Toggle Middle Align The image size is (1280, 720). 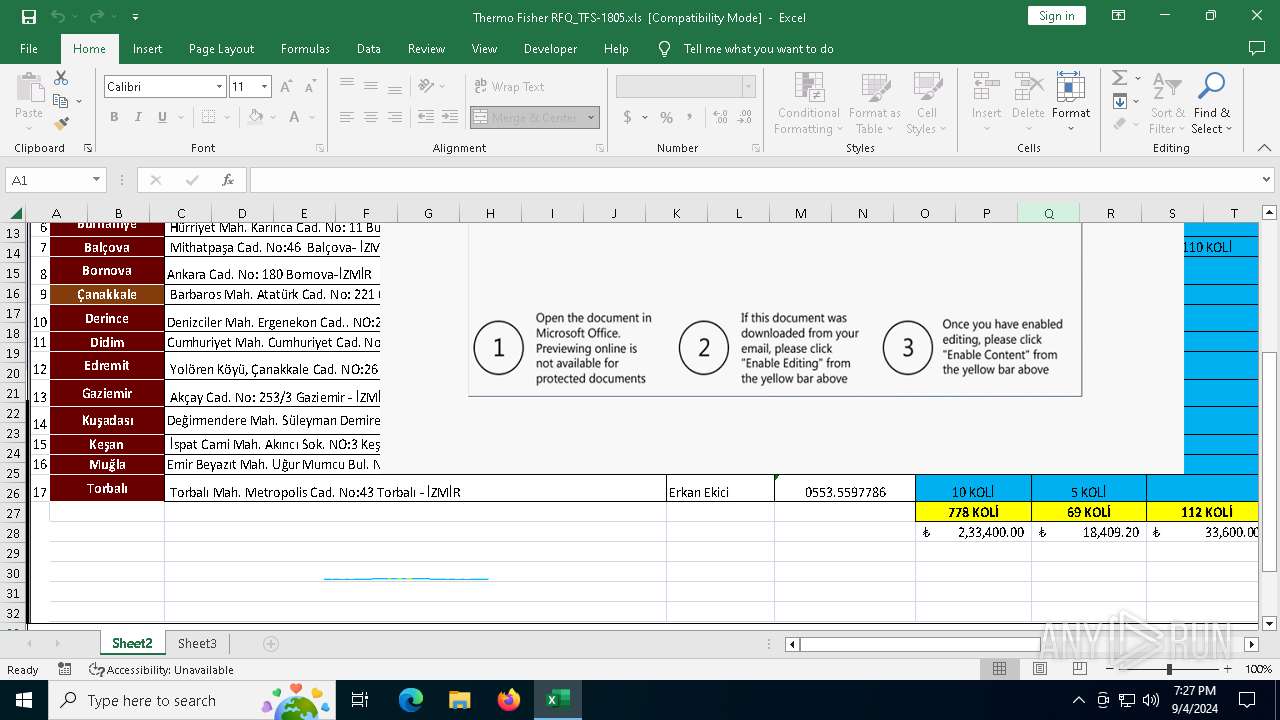371,86
